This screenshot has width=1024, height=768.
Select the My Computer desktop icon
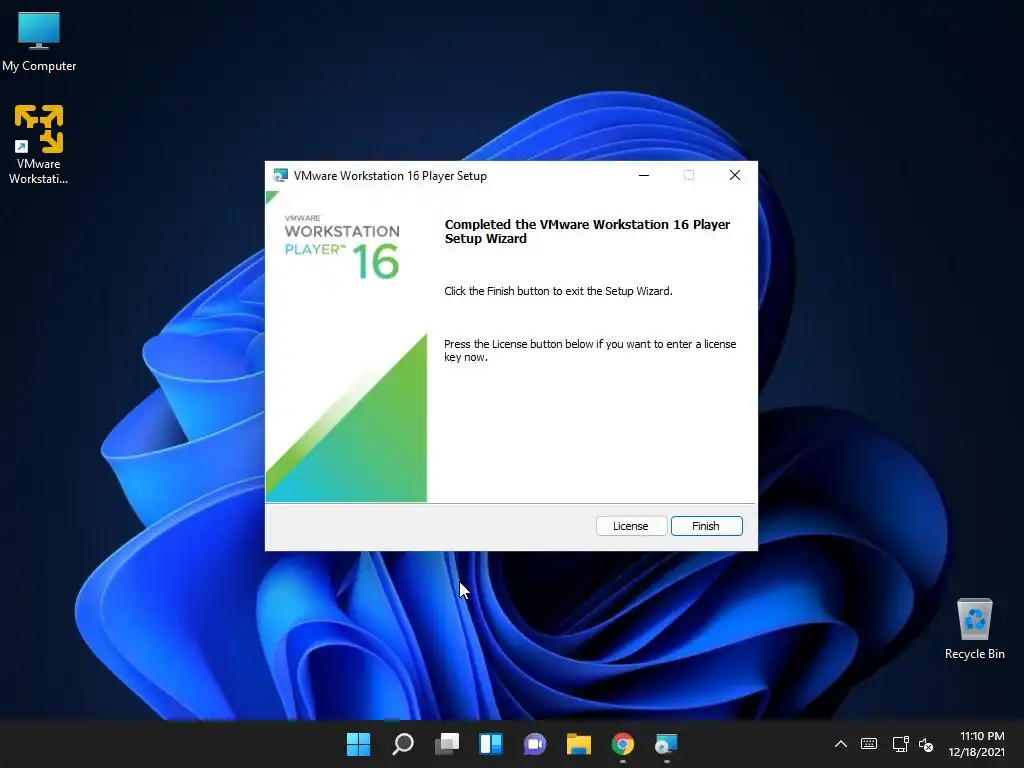(x=39, y=42)
